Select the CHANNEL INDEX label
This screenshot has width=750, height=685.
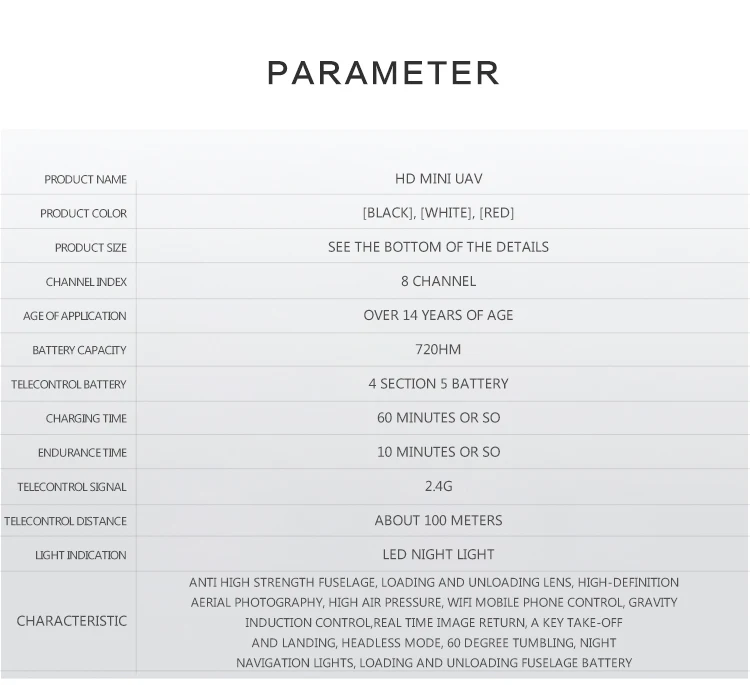point(86,282)
